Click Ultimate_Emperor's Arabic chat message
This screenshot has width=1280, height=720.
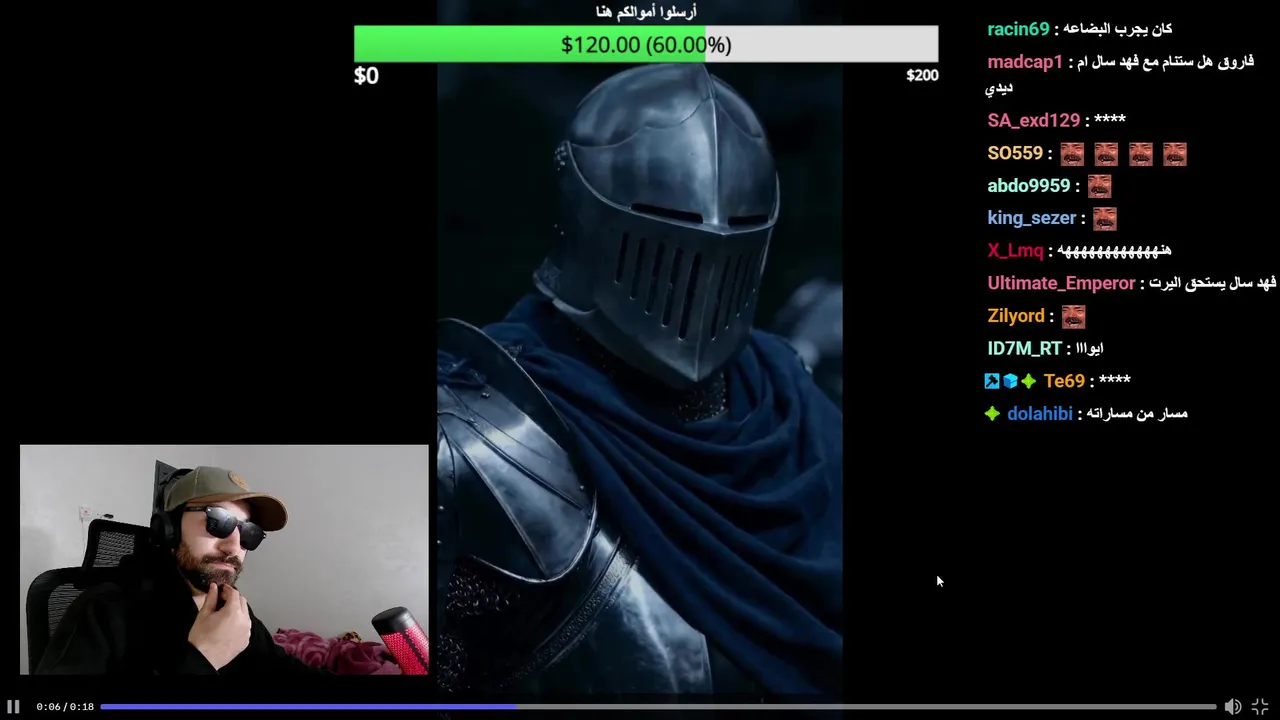click(x=1213, y=284)
